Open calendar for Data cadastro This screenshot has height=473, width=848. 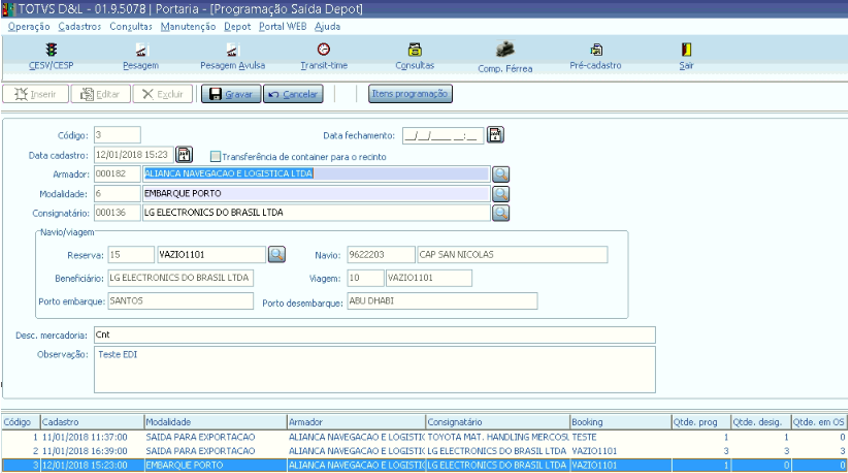[x=184, y=155]
